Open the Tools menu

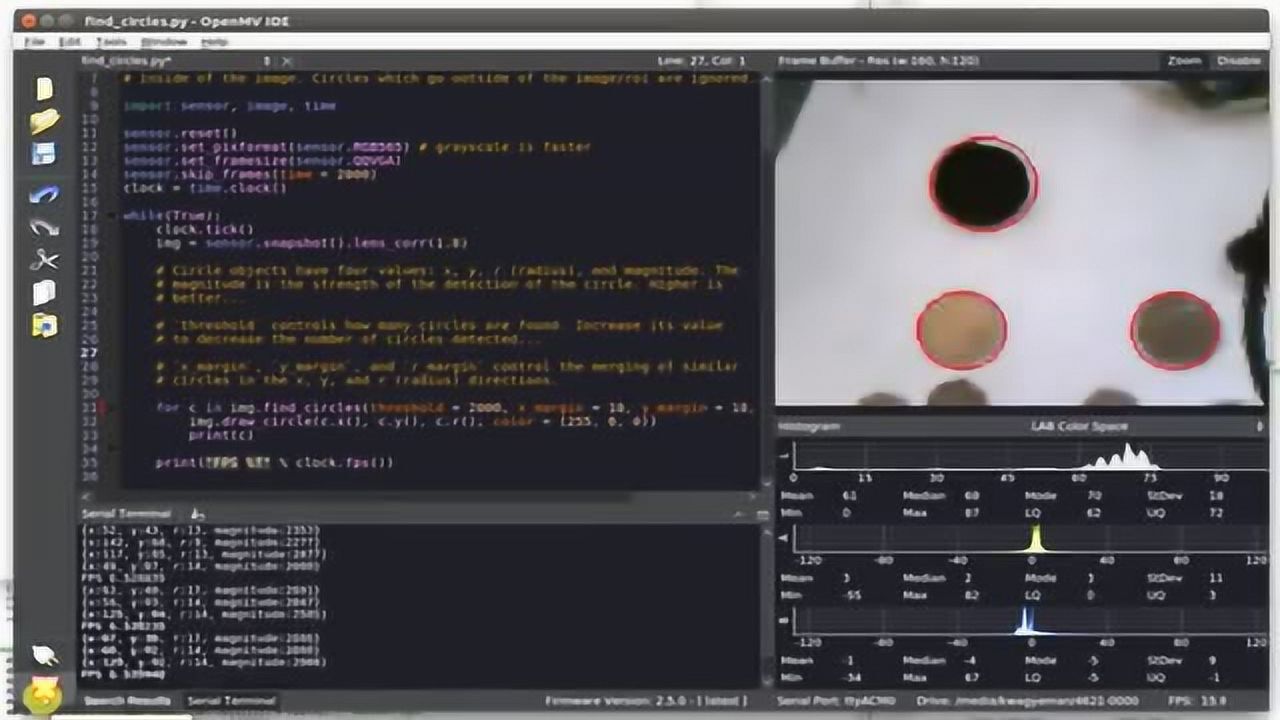pyautogui.click(x=111, y=42)
